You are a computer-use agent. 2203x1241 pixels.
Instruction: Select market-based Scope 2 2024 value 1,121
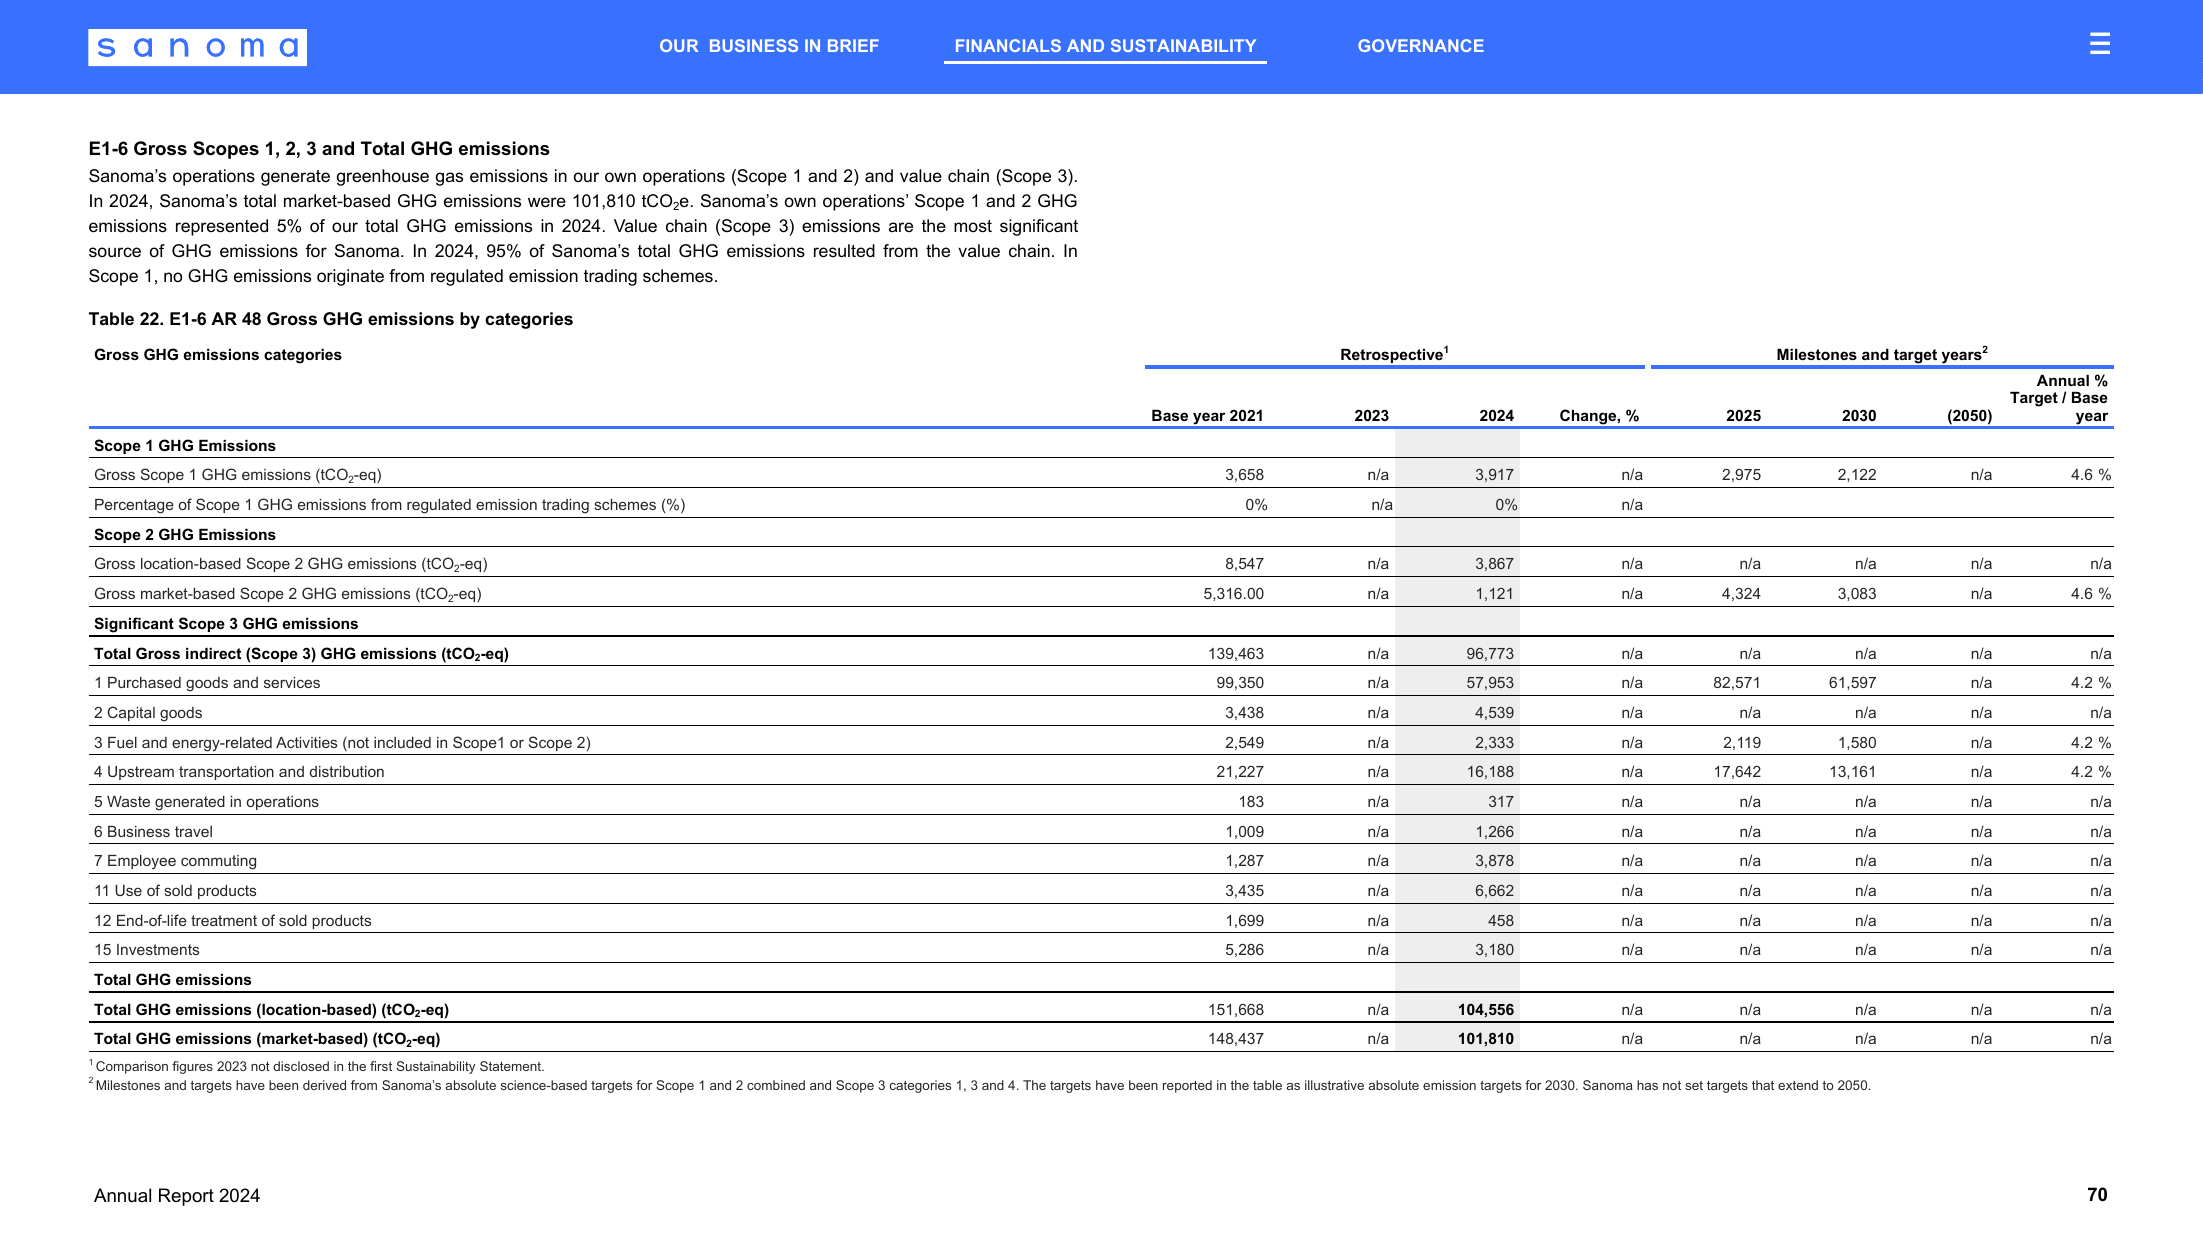(x=1494, y=594)
